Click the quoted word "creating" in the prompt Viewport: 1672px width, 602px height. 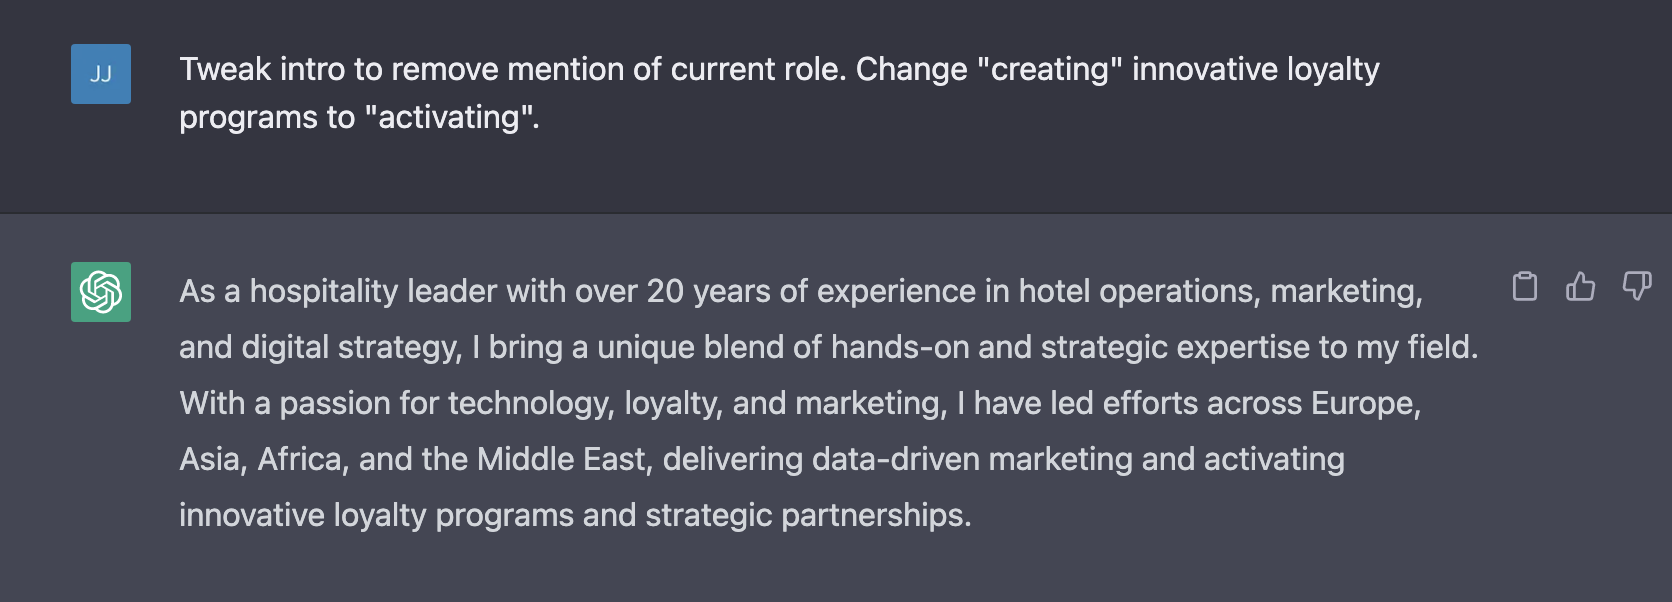(x=1049, y=69)
